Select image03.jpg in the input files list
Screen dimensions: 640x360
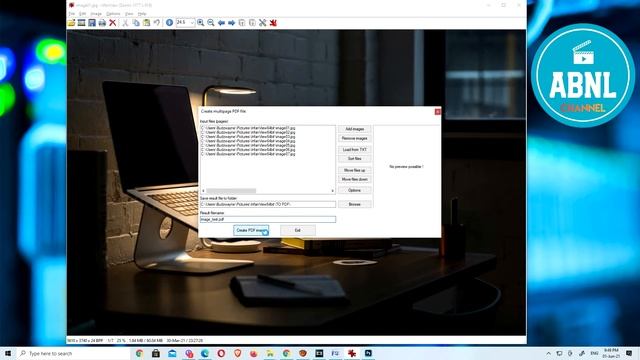248,137
